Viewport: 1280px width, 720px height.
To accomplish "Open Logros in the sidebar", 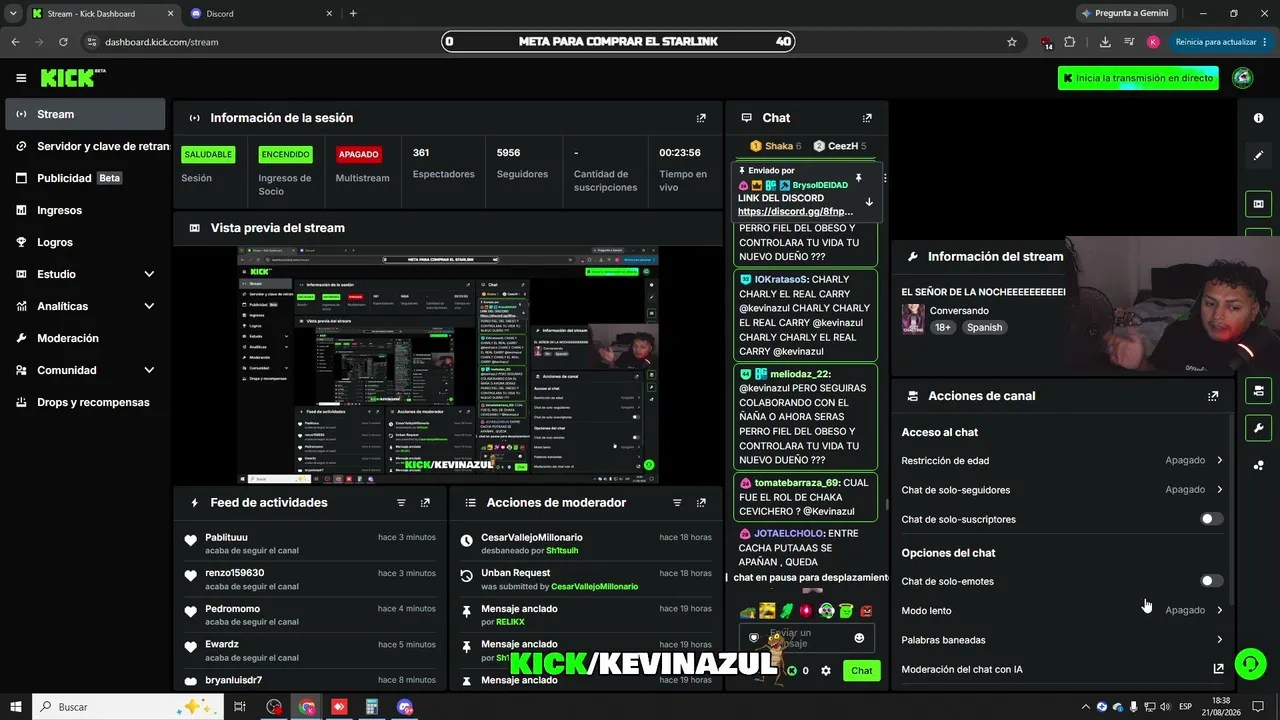I will pos(85,242).
